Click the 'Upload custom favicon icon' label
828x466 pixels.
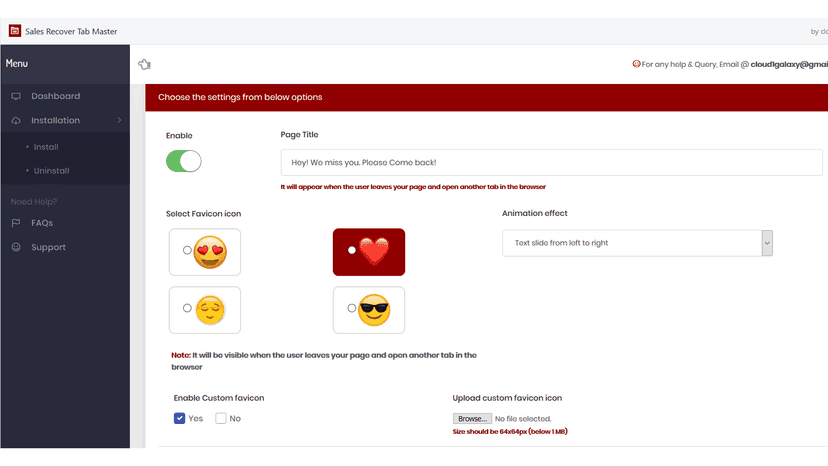[x=507, y=398]
